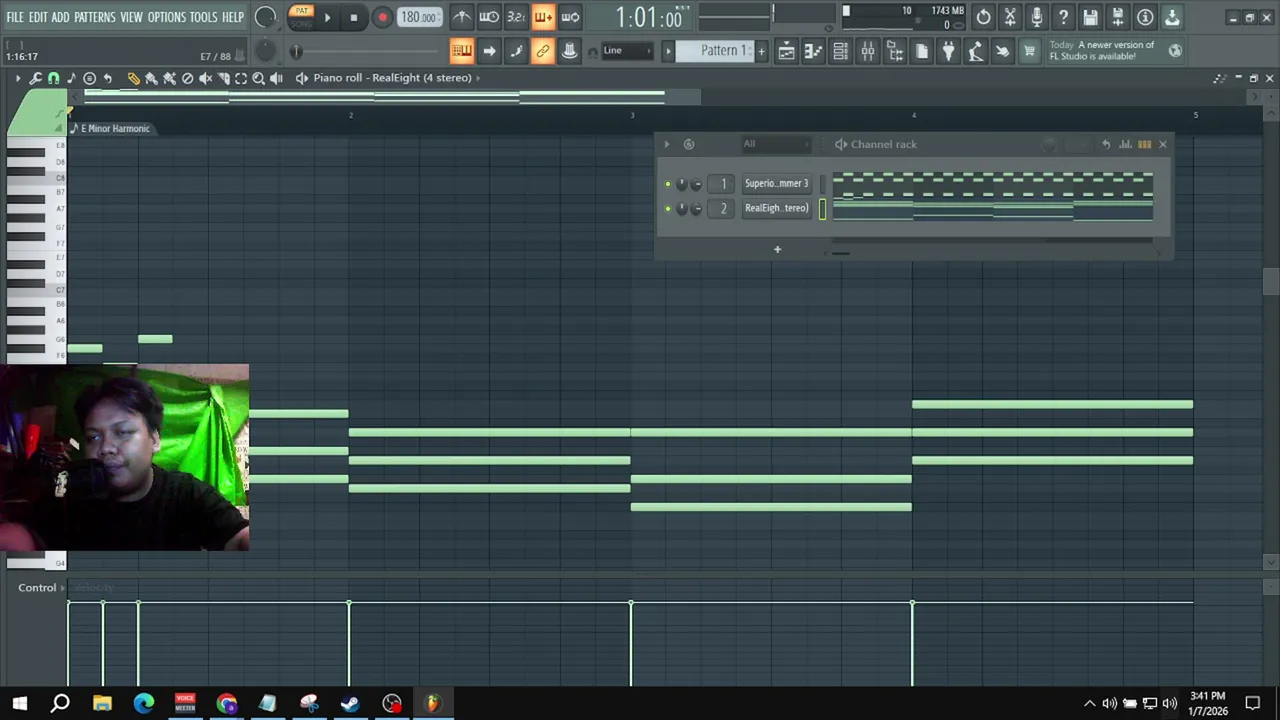
Task: Open the help question mark icon
Action: tap(1064, 17)
